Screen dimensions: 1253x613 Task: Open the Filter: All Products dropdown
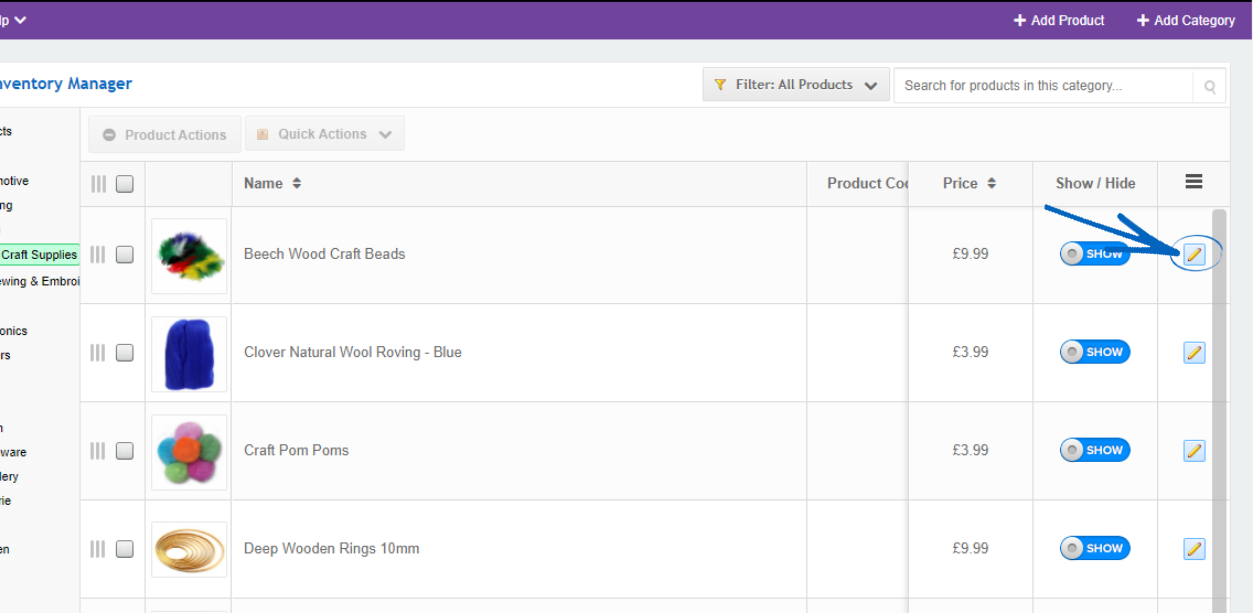[795, 84]
